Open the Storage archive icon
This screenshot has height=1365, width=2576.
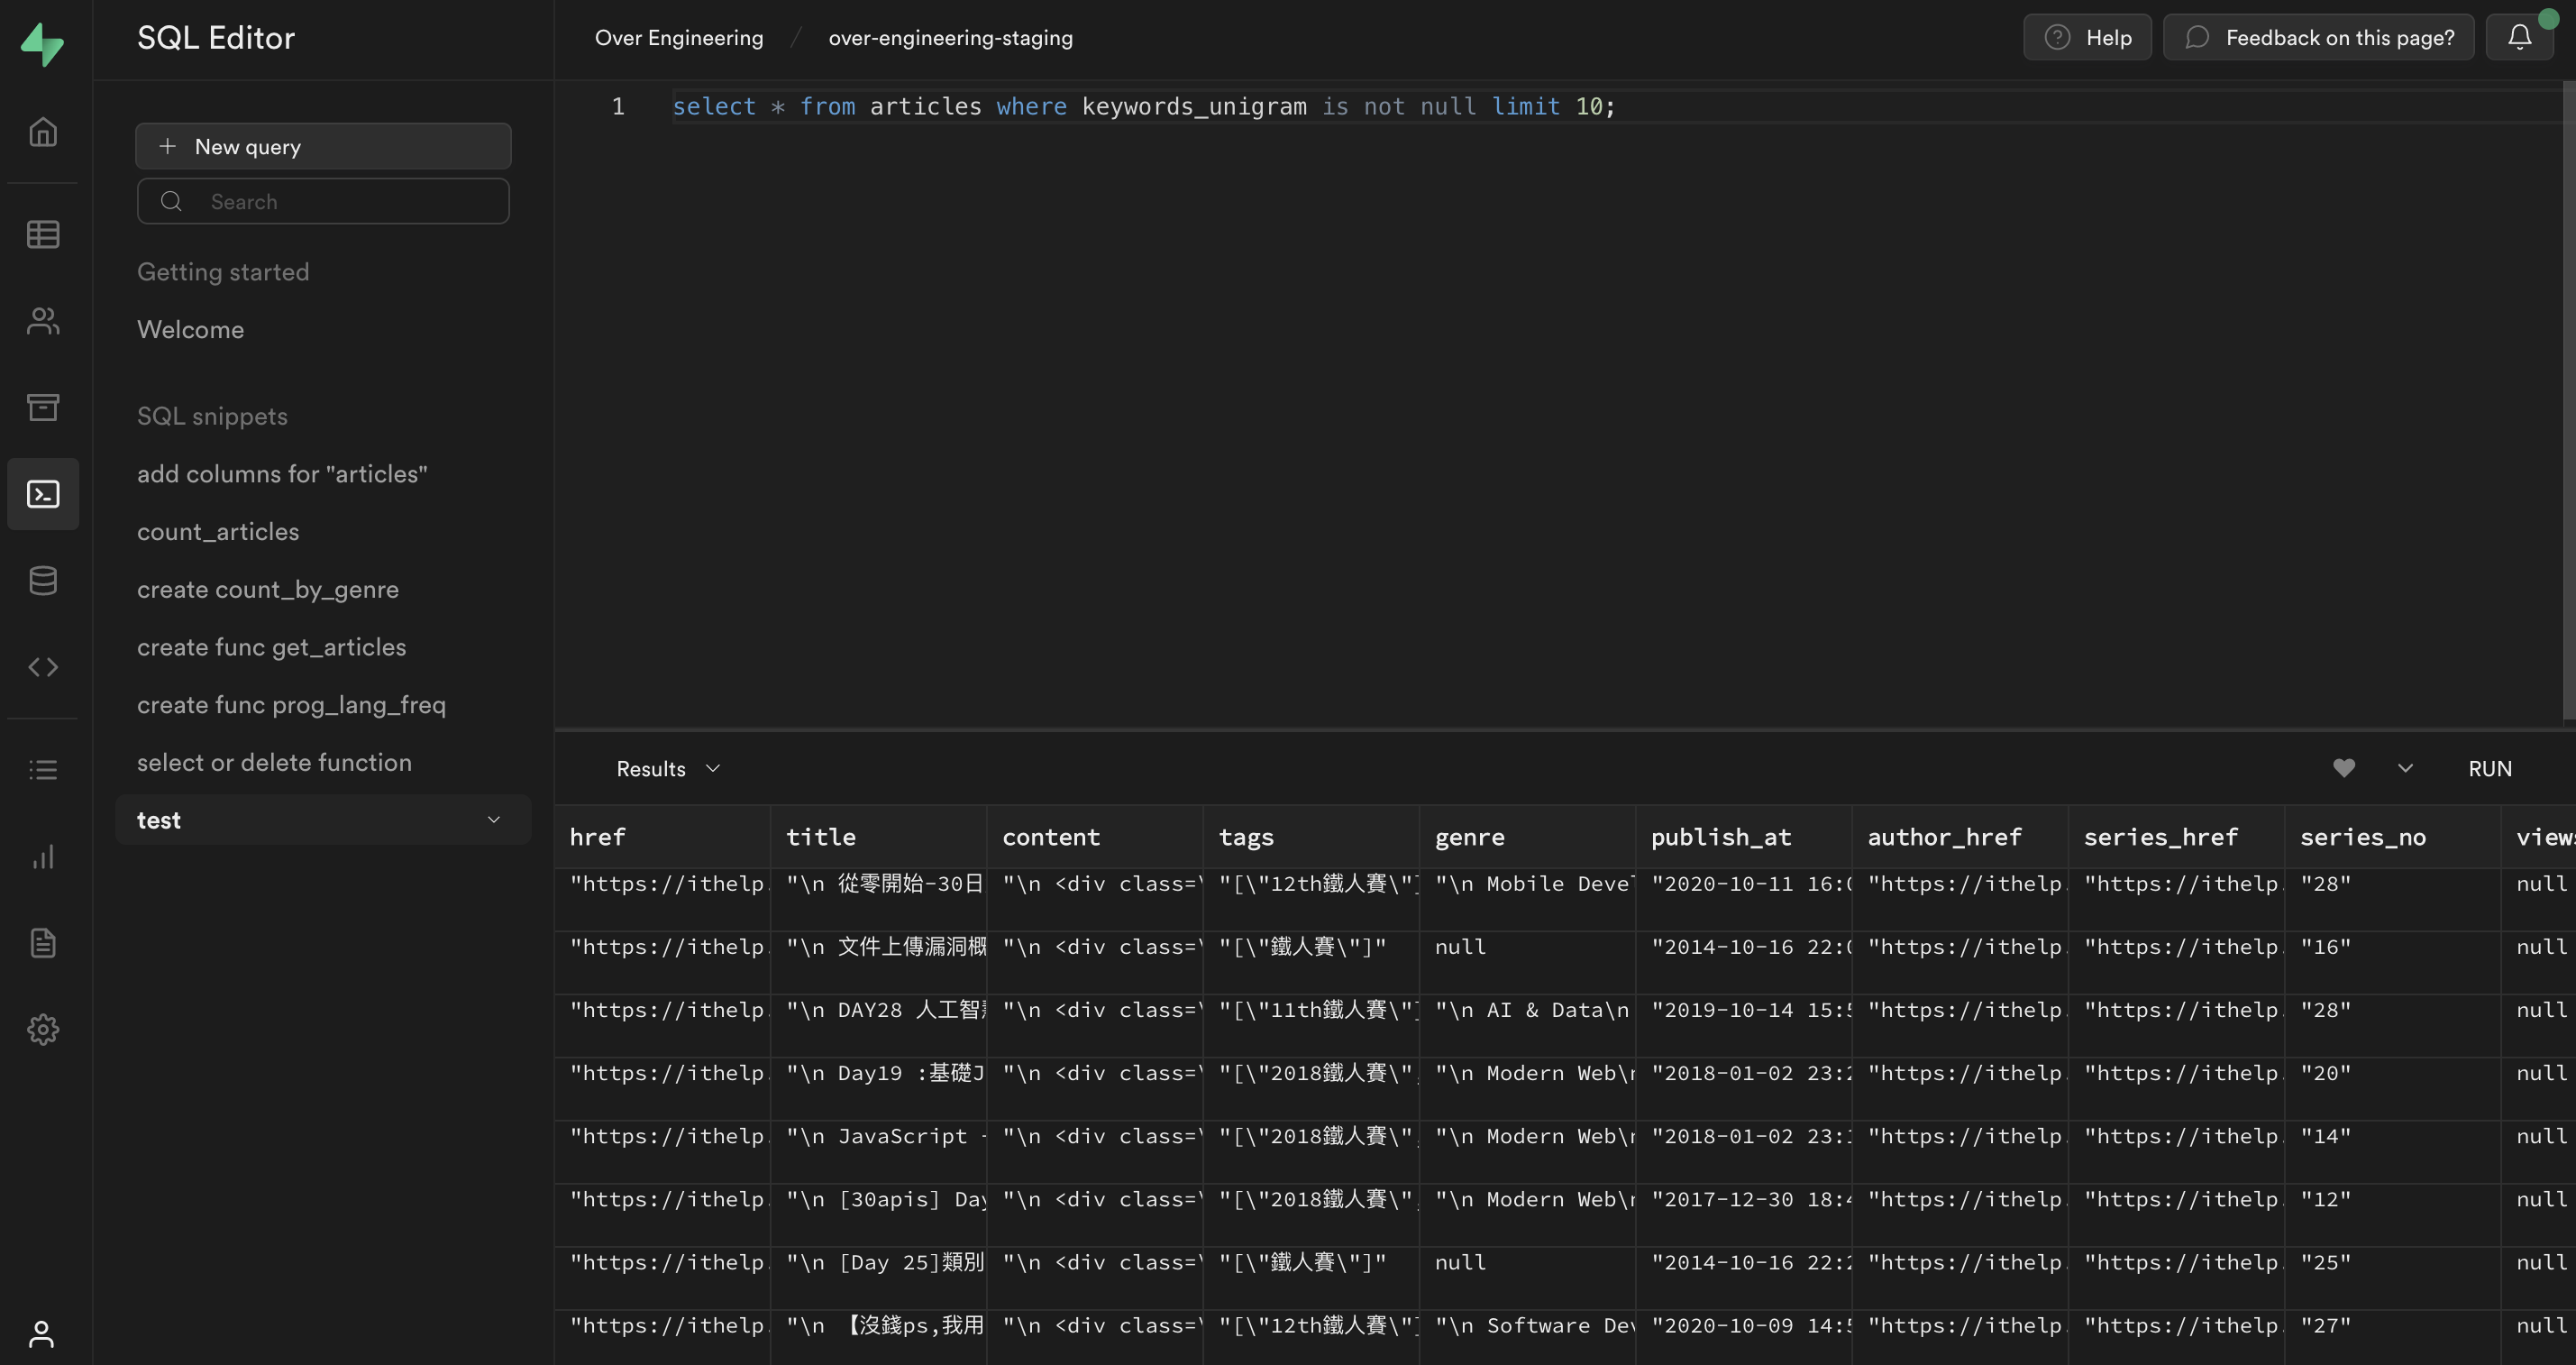click(x=42, y=407)
